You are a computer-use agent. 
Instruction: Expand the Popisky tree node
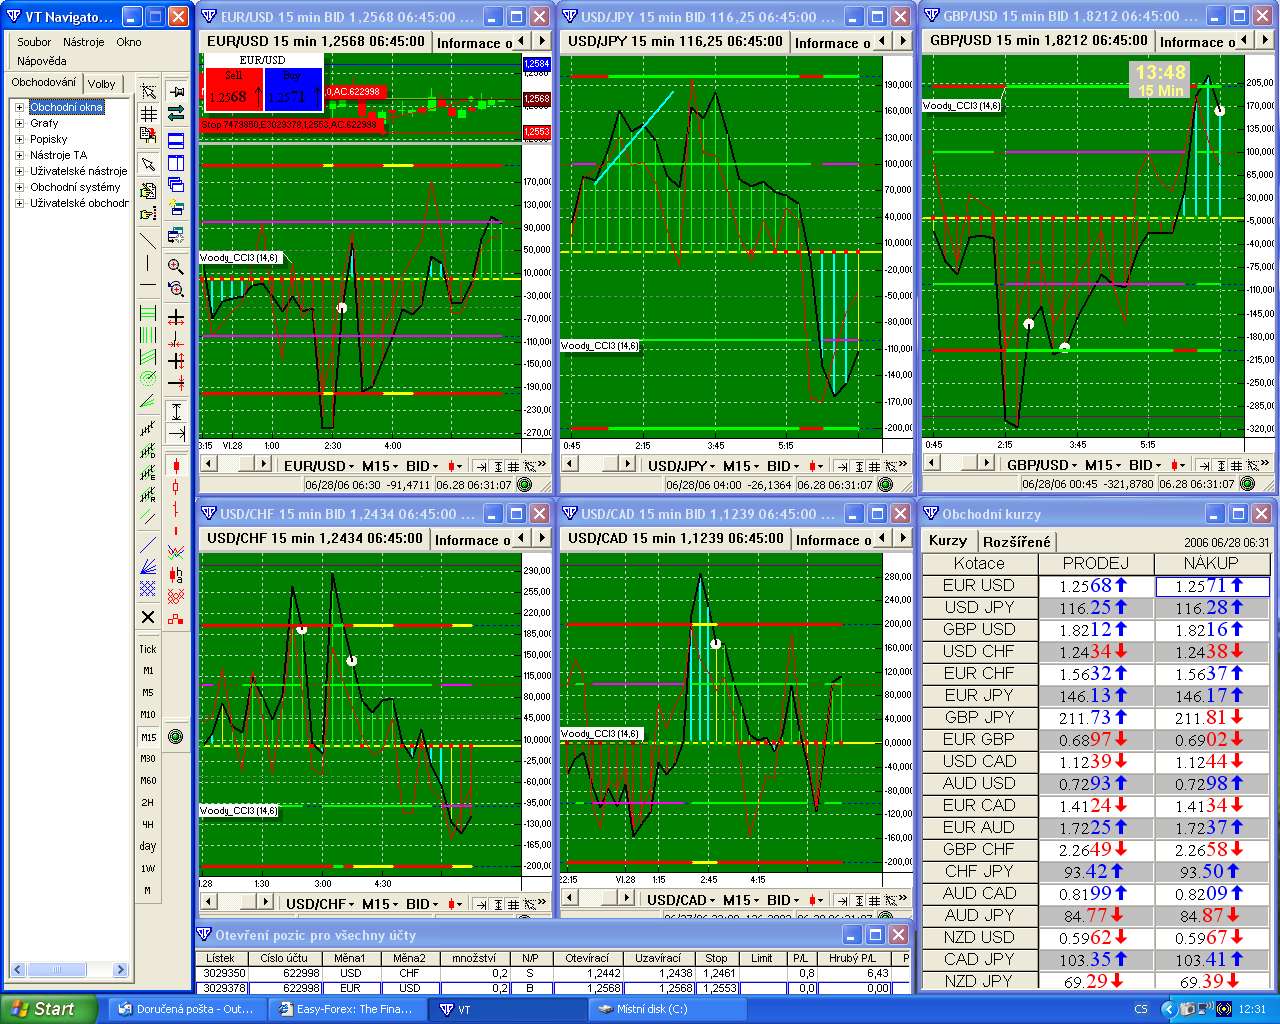(19, 139)
